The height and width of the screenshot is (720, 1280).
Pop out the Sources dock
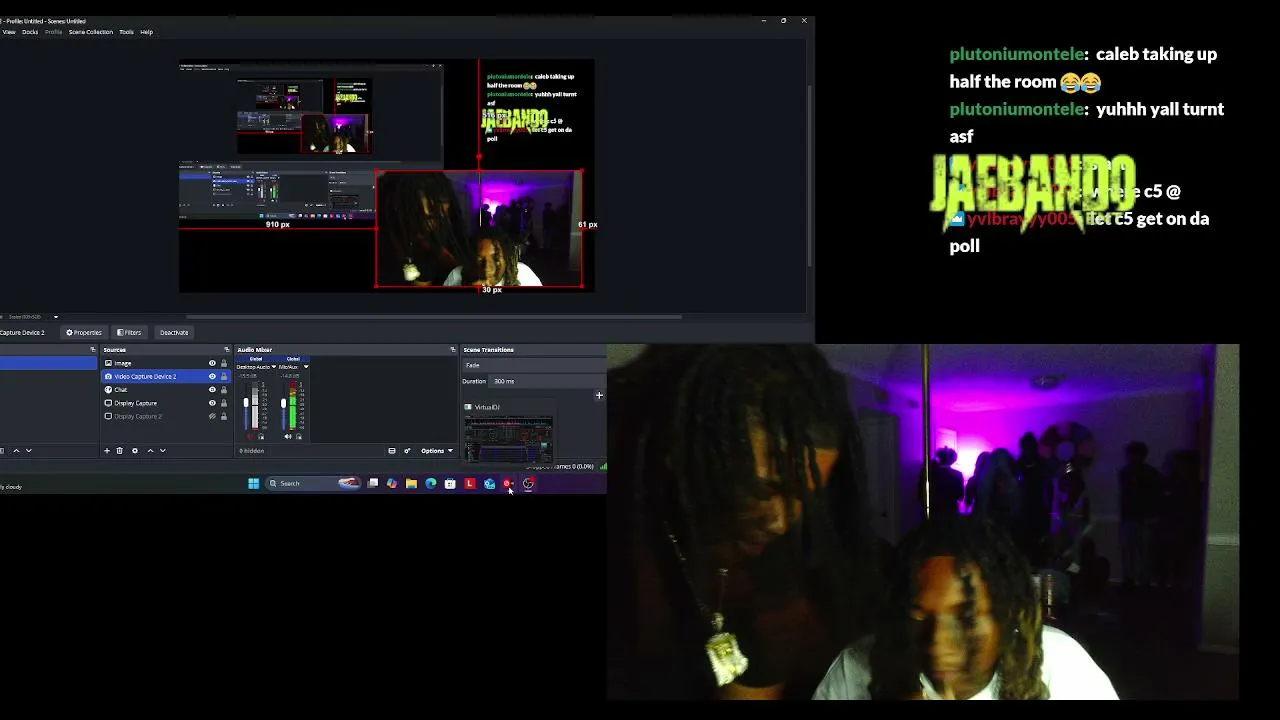(x=227, y=350)
